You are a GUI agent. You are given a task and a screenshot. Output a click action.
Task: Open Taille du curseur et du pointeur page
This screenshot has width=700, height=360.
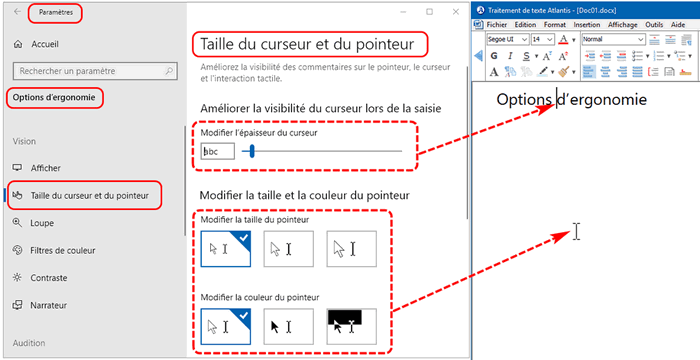pos(89,196)
